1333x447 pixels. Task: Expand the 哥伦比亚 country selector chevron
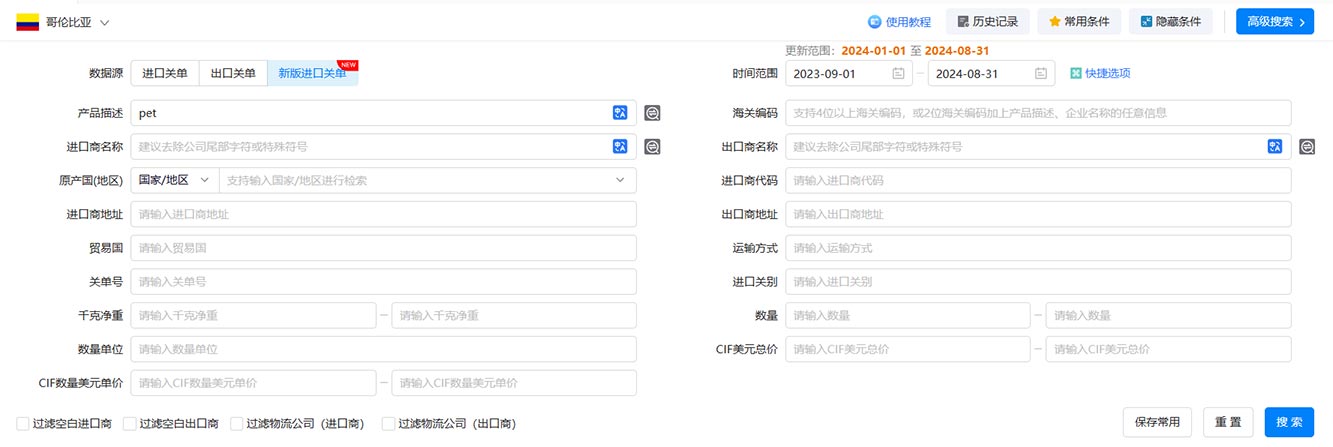(x=105, y=22)
